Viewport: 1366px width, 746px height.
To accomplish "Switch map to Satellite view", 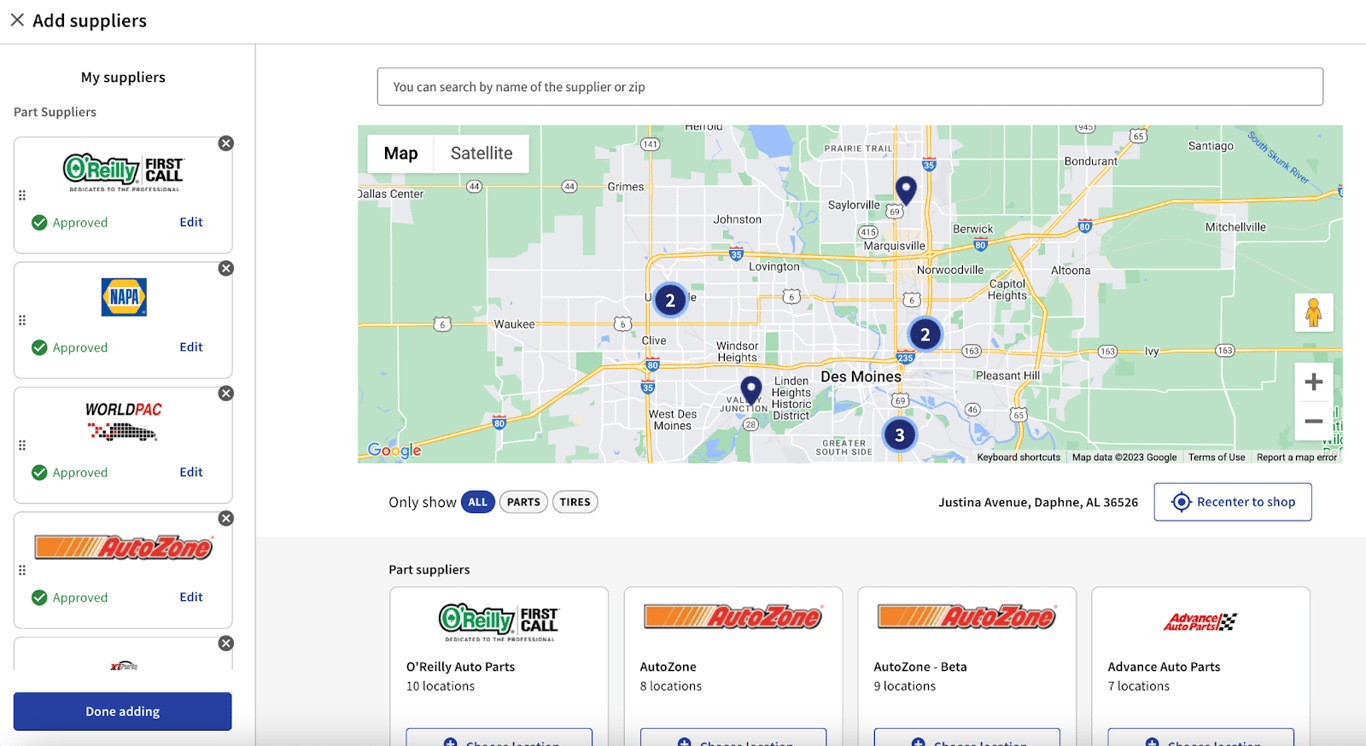I will (481, 153).
